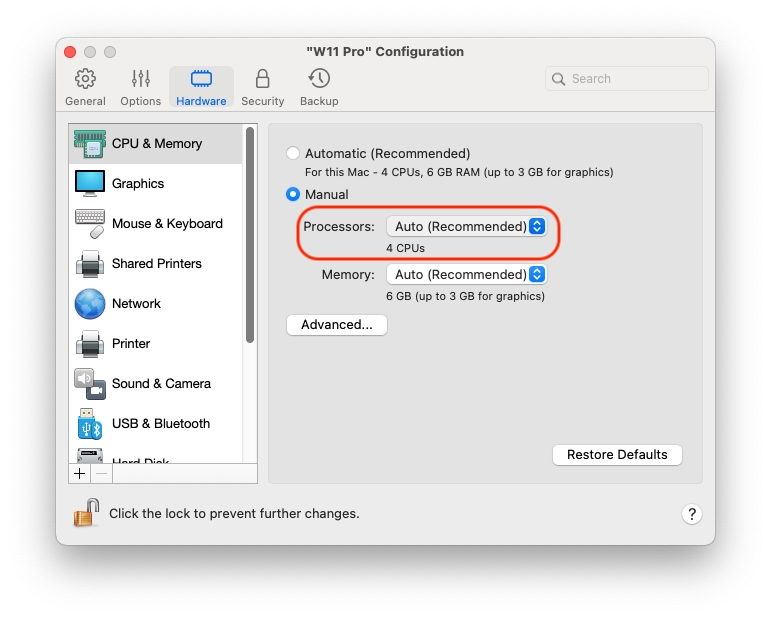Click the Advanced... button

(x=336, y=325)
